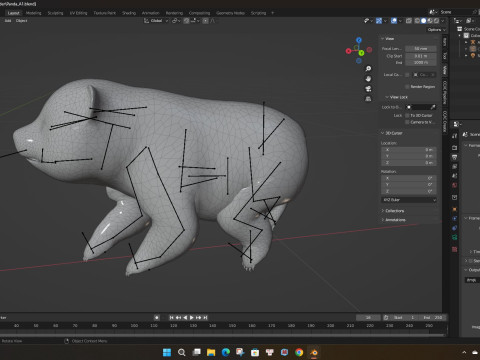Image resolution: width=480 pixels, height=360 pixels.
Task: Open the Object menu in viewport header
Action: coord(21,21)
